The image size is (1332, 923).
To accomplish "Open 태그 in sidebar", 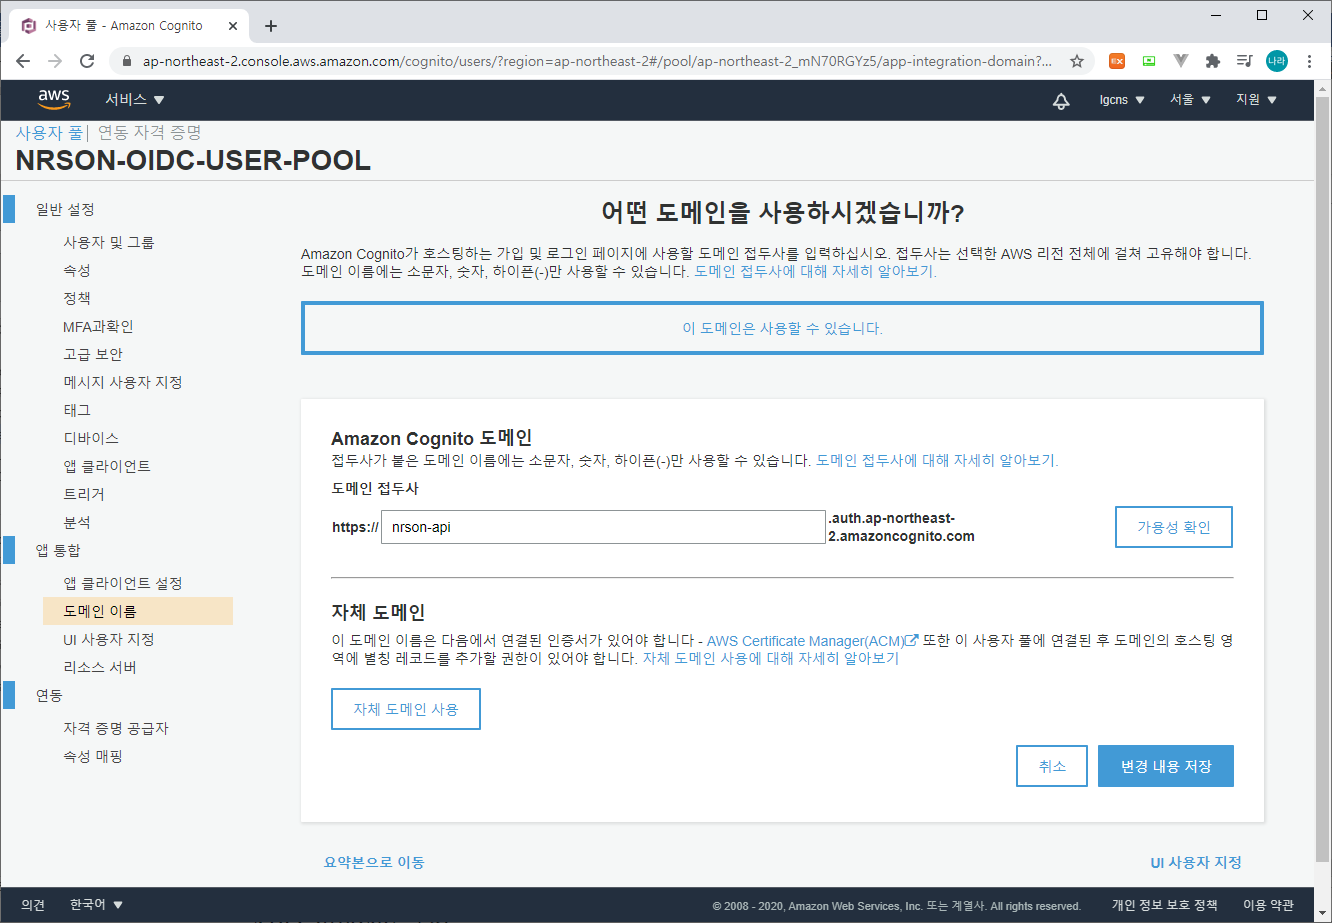I will (77, 410).
